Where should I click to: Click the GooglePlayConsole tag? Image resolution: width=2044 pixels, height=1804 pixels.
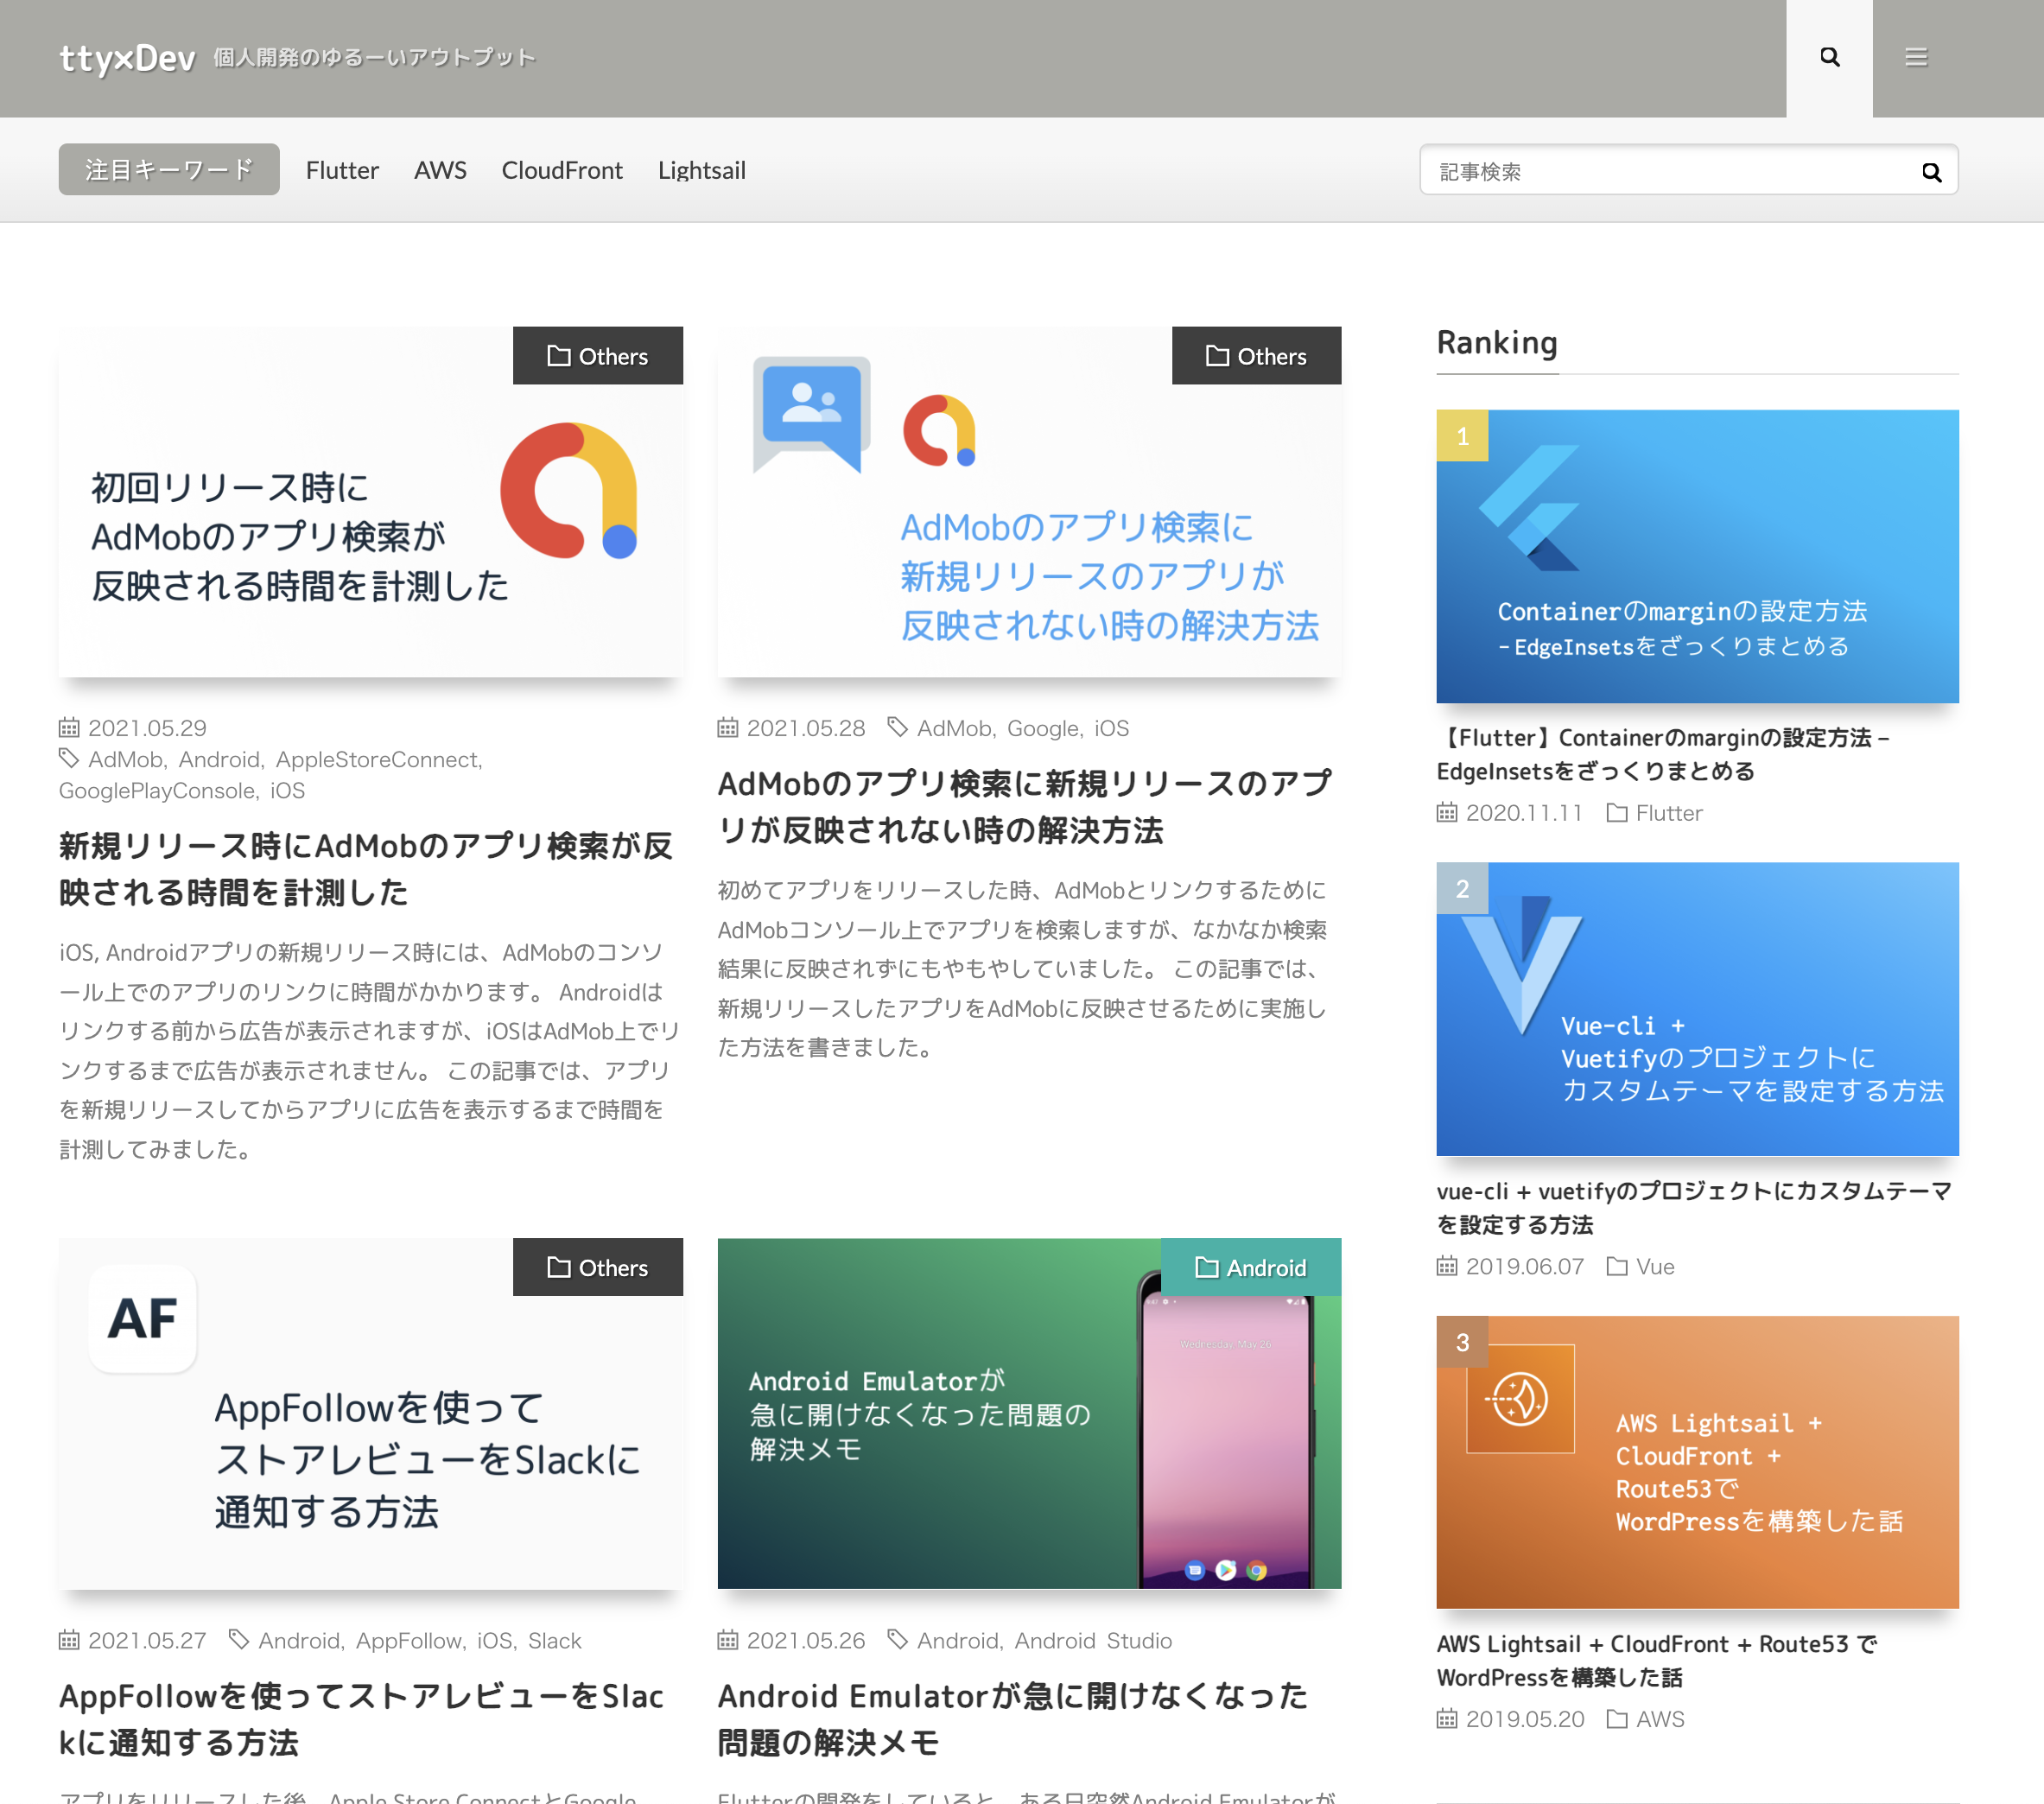(157, 790)
